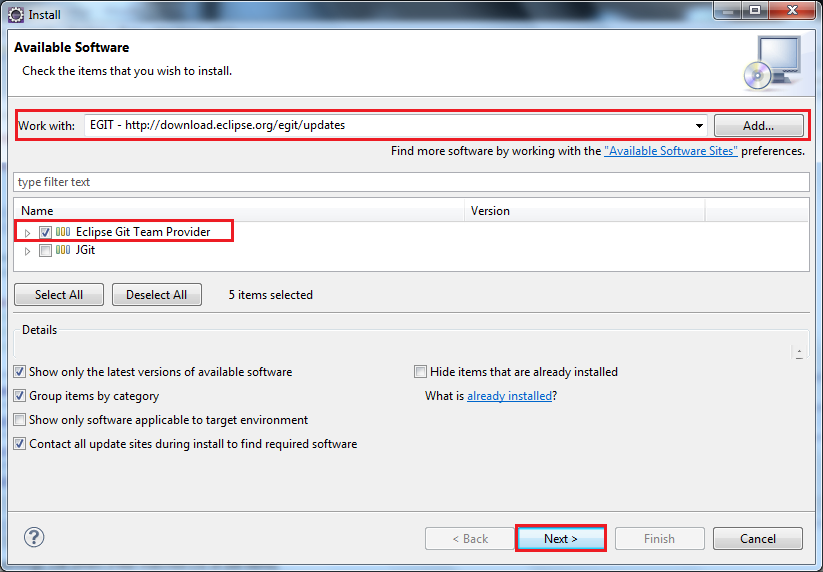Minimize the Install dialog window

[728, 10]
